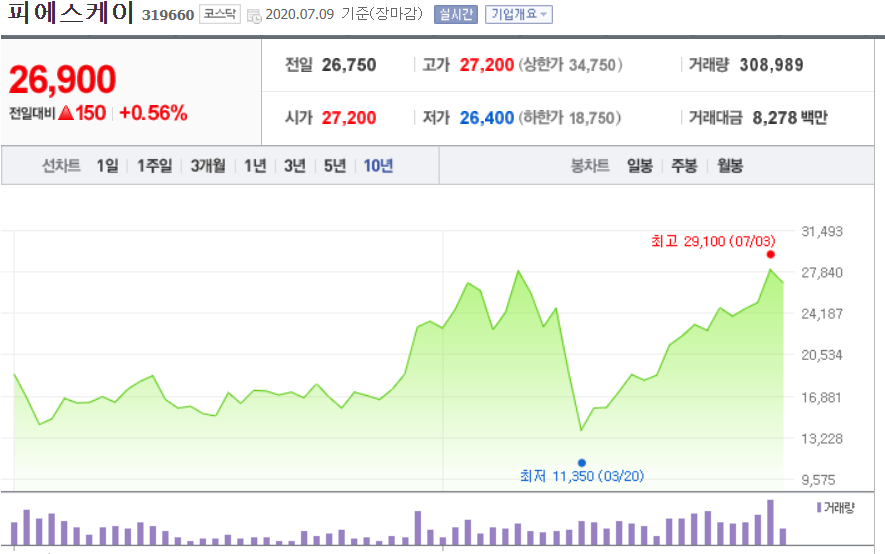
Task: Click the 24,187 y-axis label
Action: tap(822, 314)
